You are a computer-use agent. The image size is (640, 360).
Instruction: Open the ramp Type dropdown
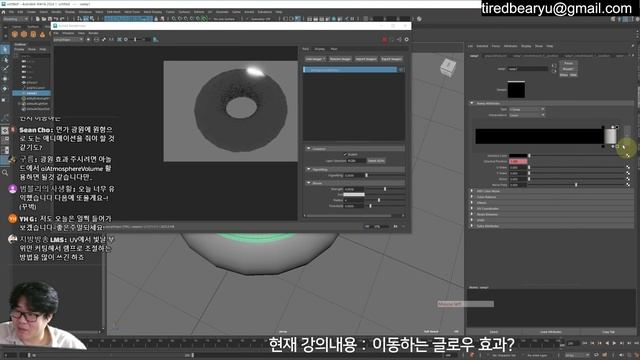(527, 109)
